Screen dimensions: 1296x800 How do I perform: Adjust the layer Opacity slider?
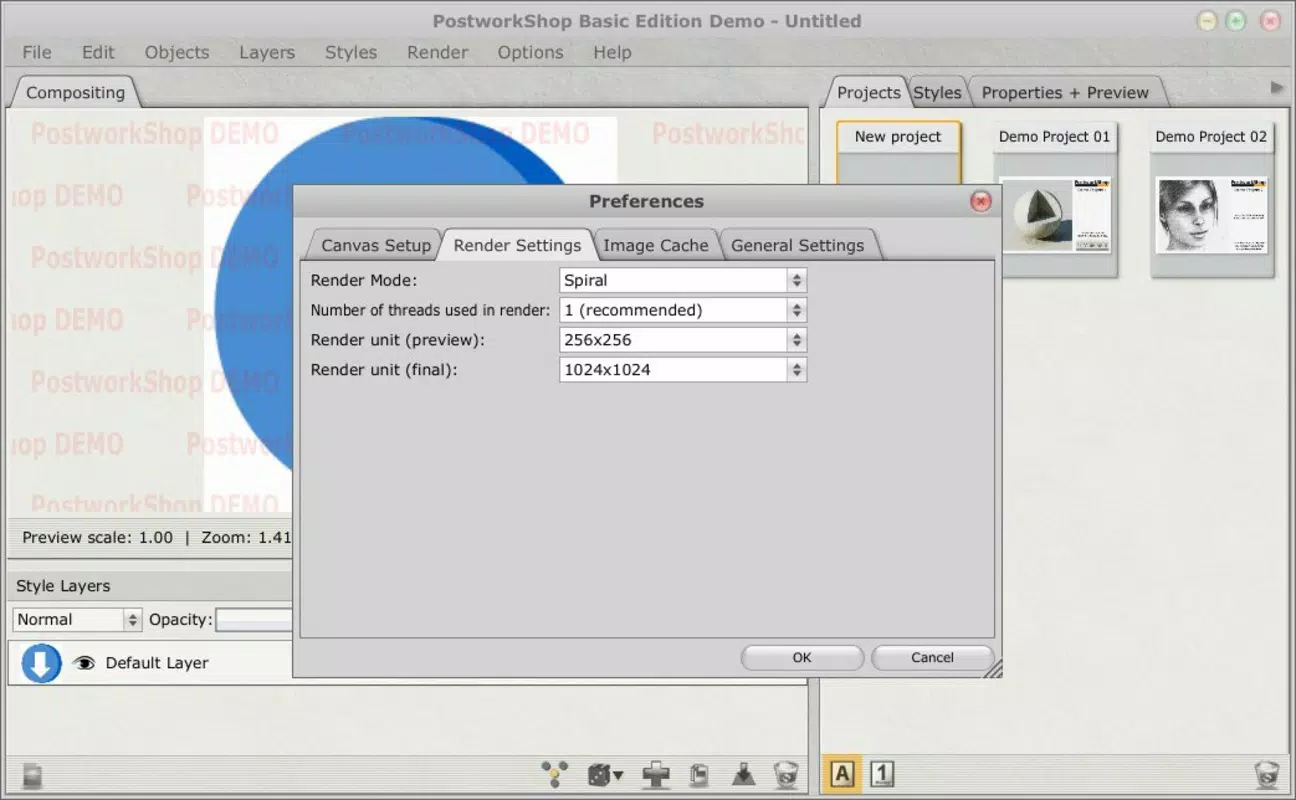pos(254,620)
